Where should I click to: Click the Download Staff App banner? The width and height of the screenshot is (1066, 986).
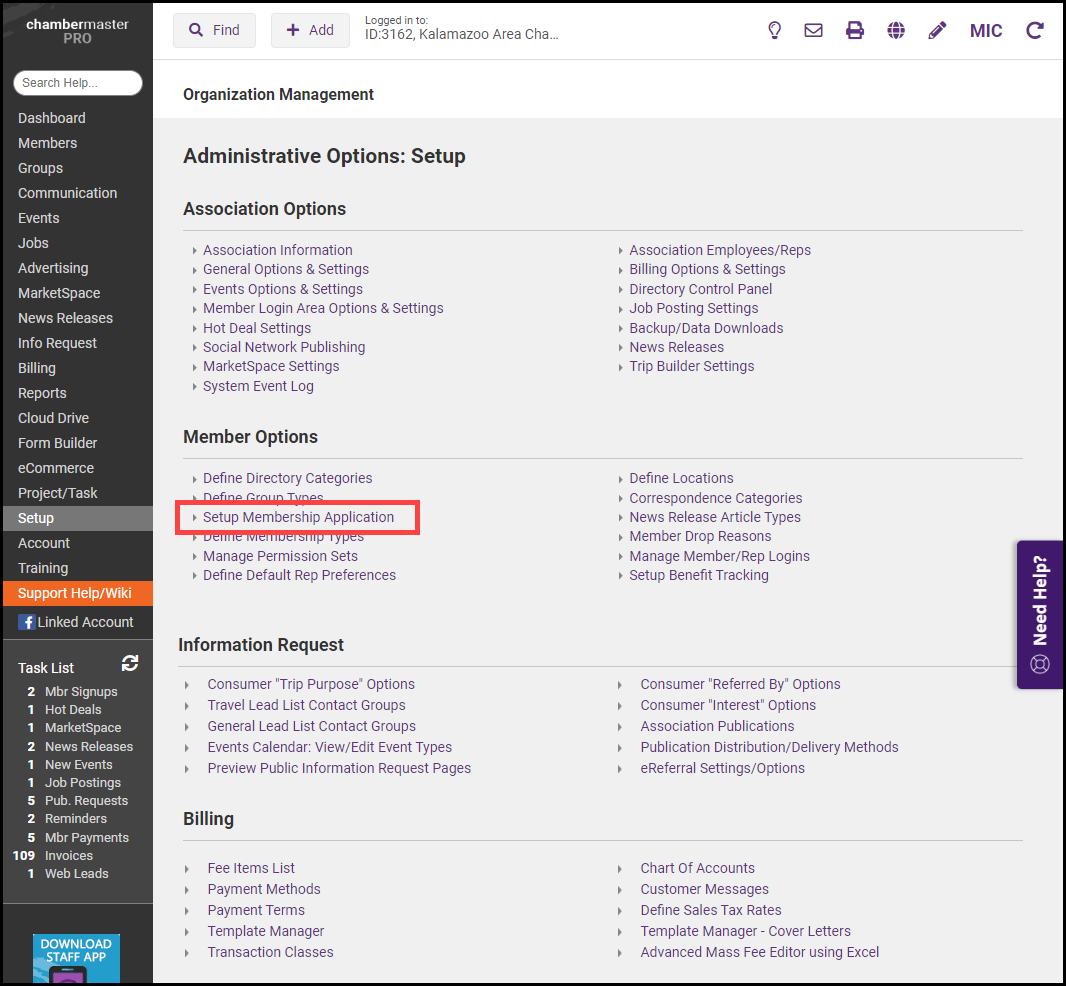point(76,958)
